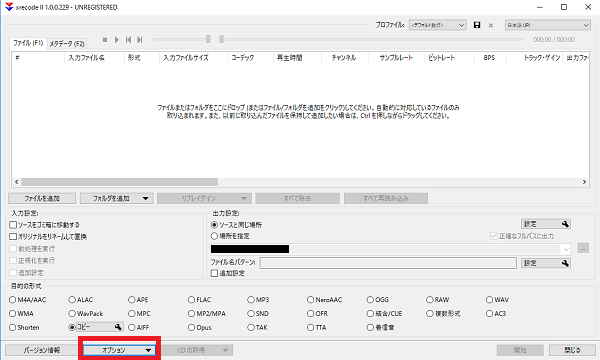Select APE output format
Screen dimensions: 600x360
pos(132,300)
